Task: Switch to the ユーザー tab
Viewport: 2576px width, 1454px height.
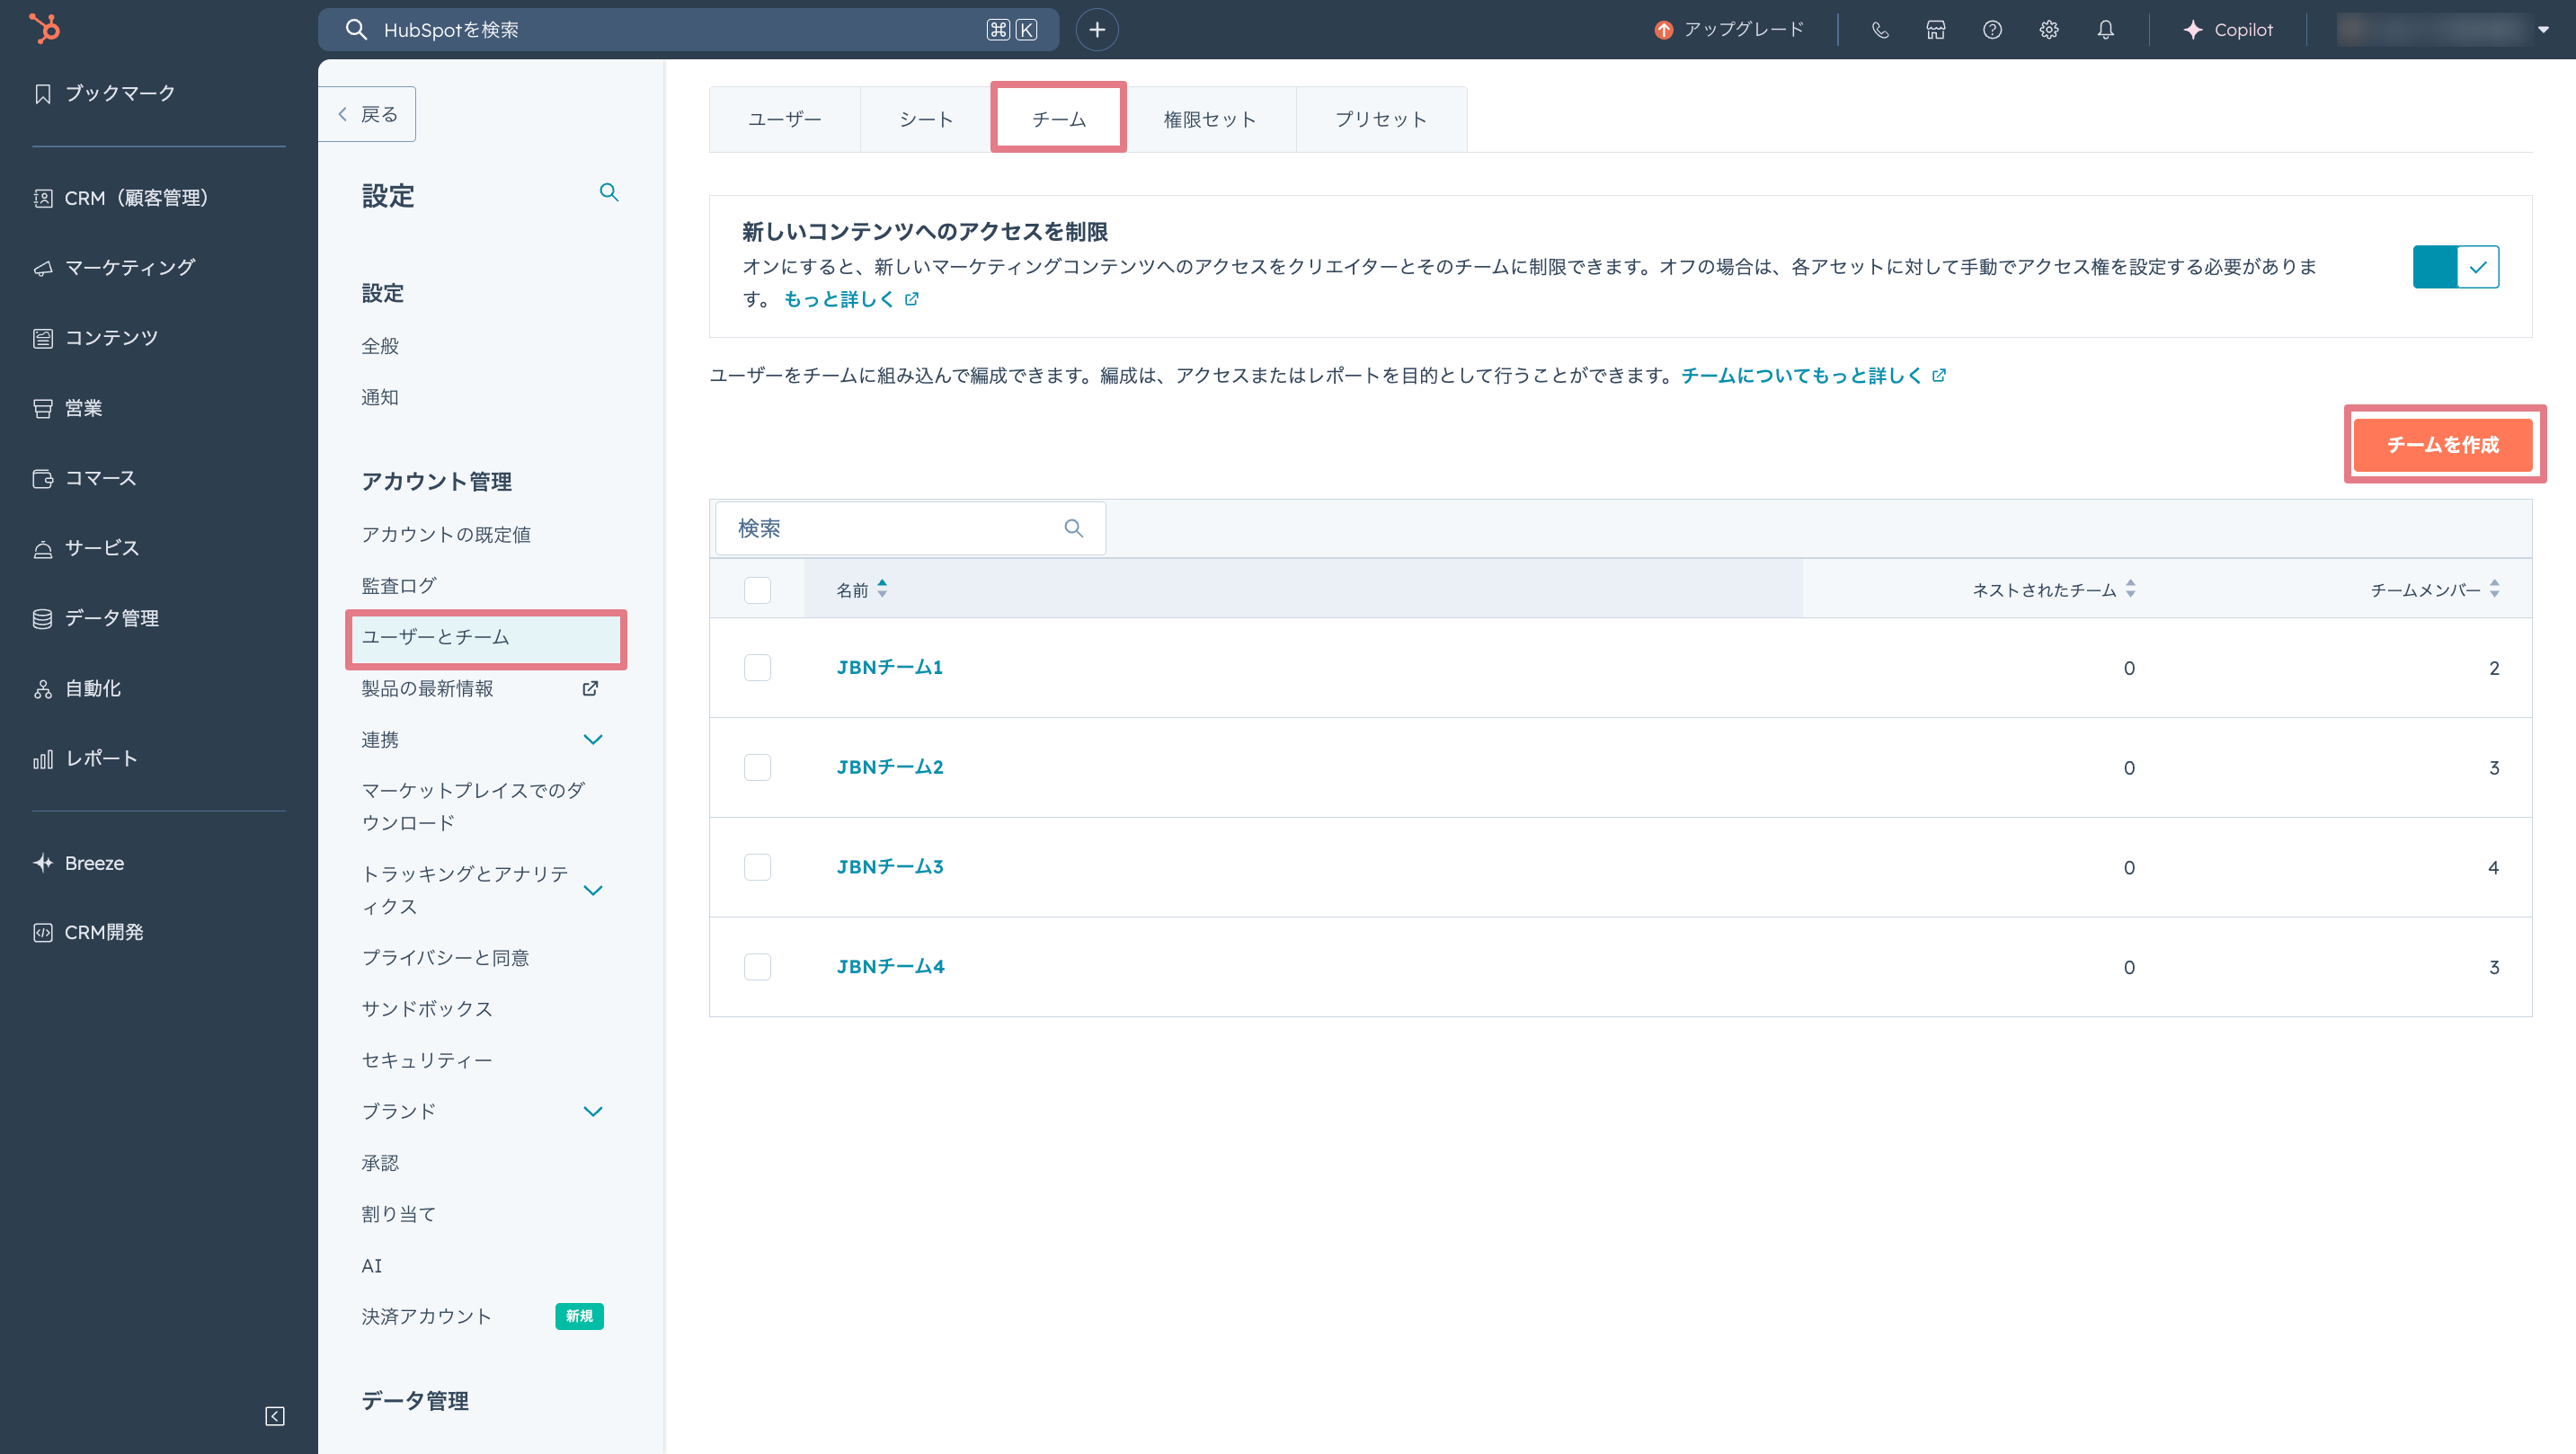Action: 785,119
